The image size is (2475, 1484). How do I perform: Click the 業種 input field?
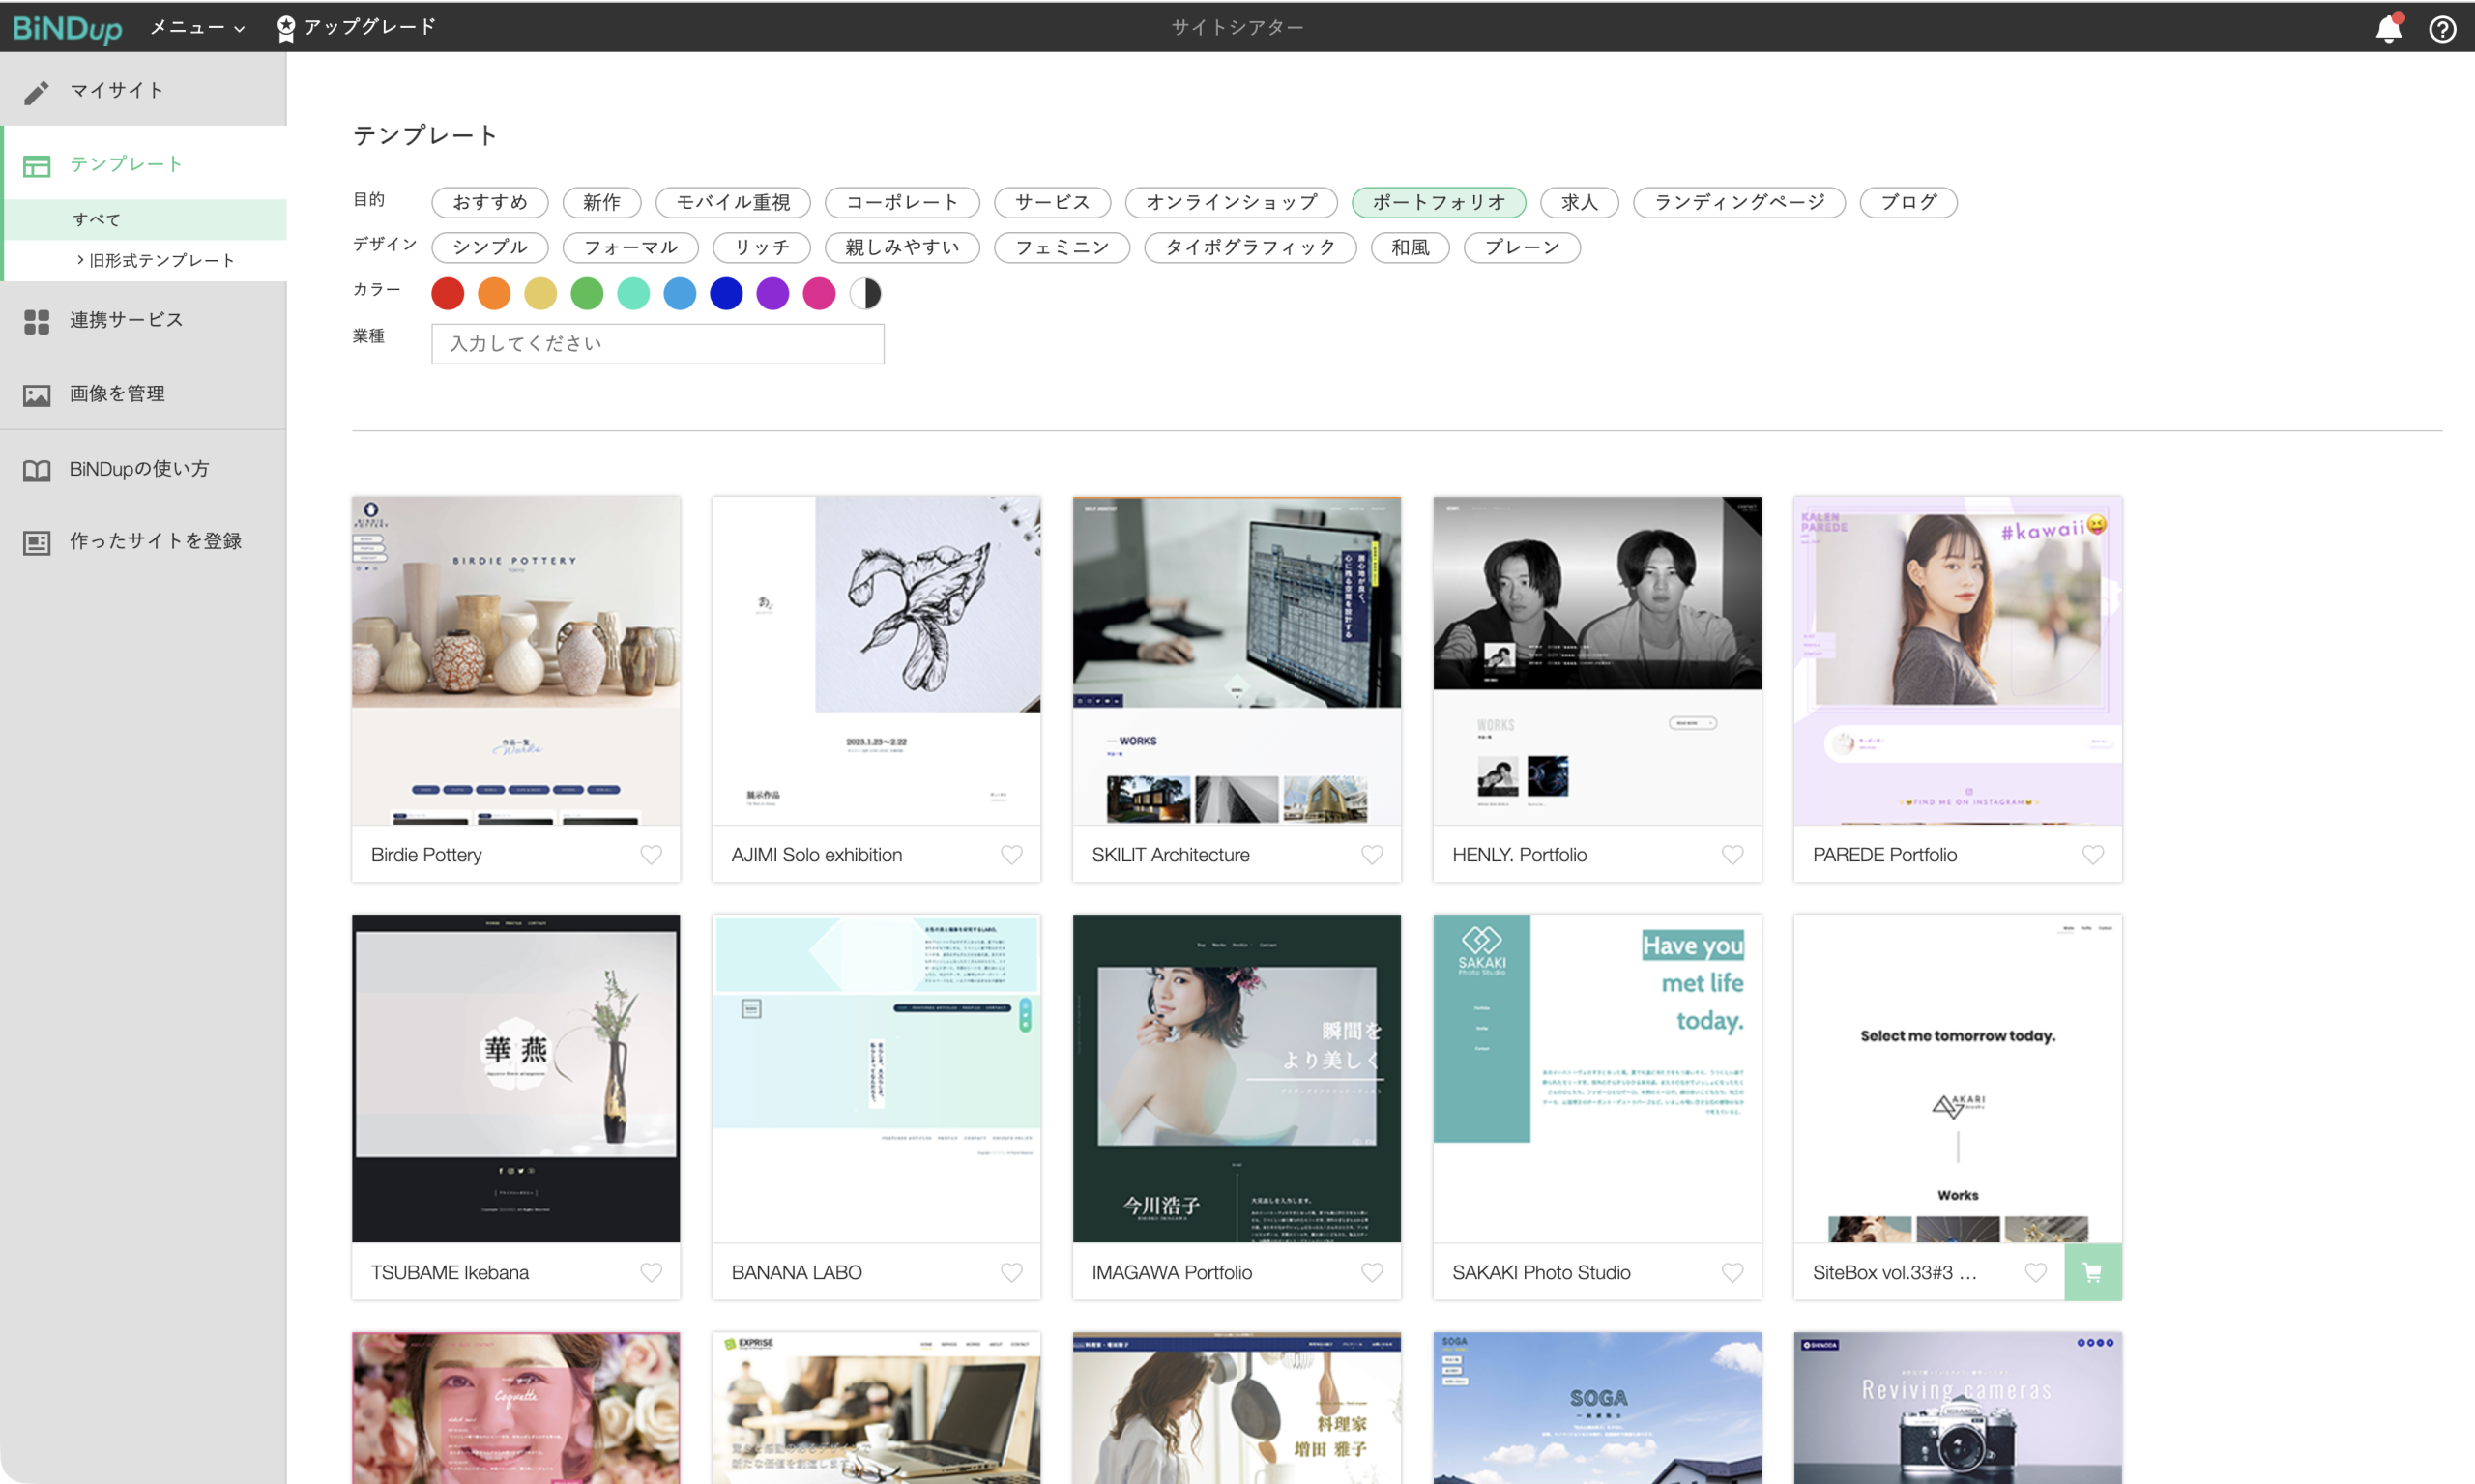(658, 344)
